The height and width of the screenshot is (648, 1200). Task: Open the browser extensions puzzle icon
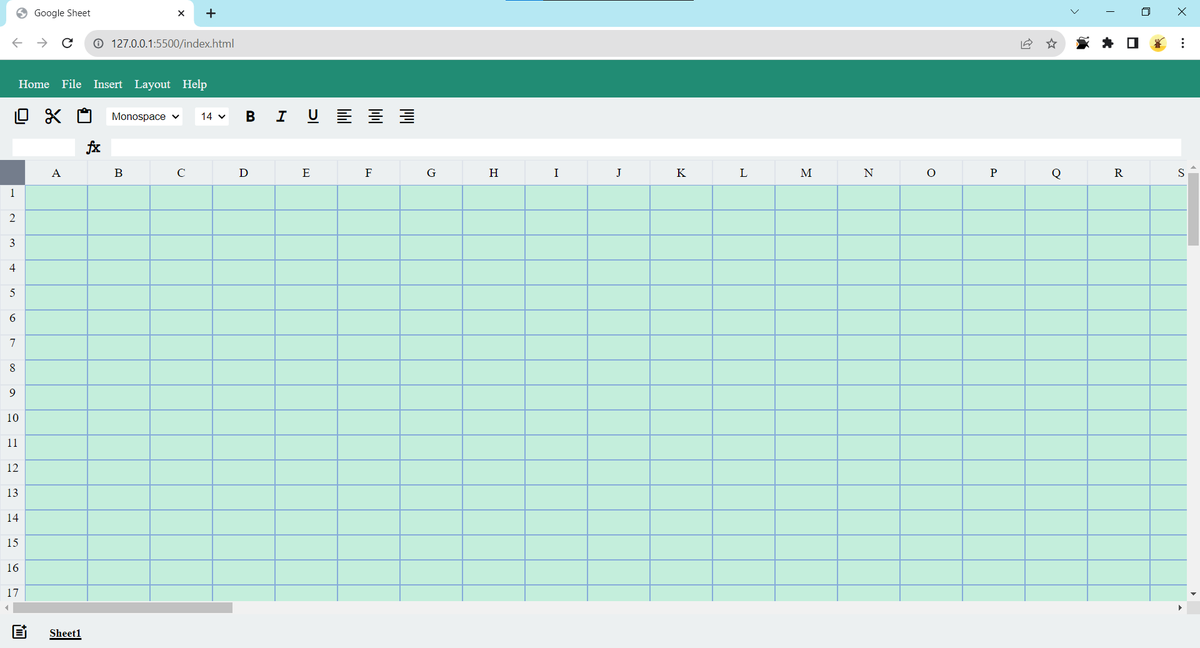coord(1108,44)
